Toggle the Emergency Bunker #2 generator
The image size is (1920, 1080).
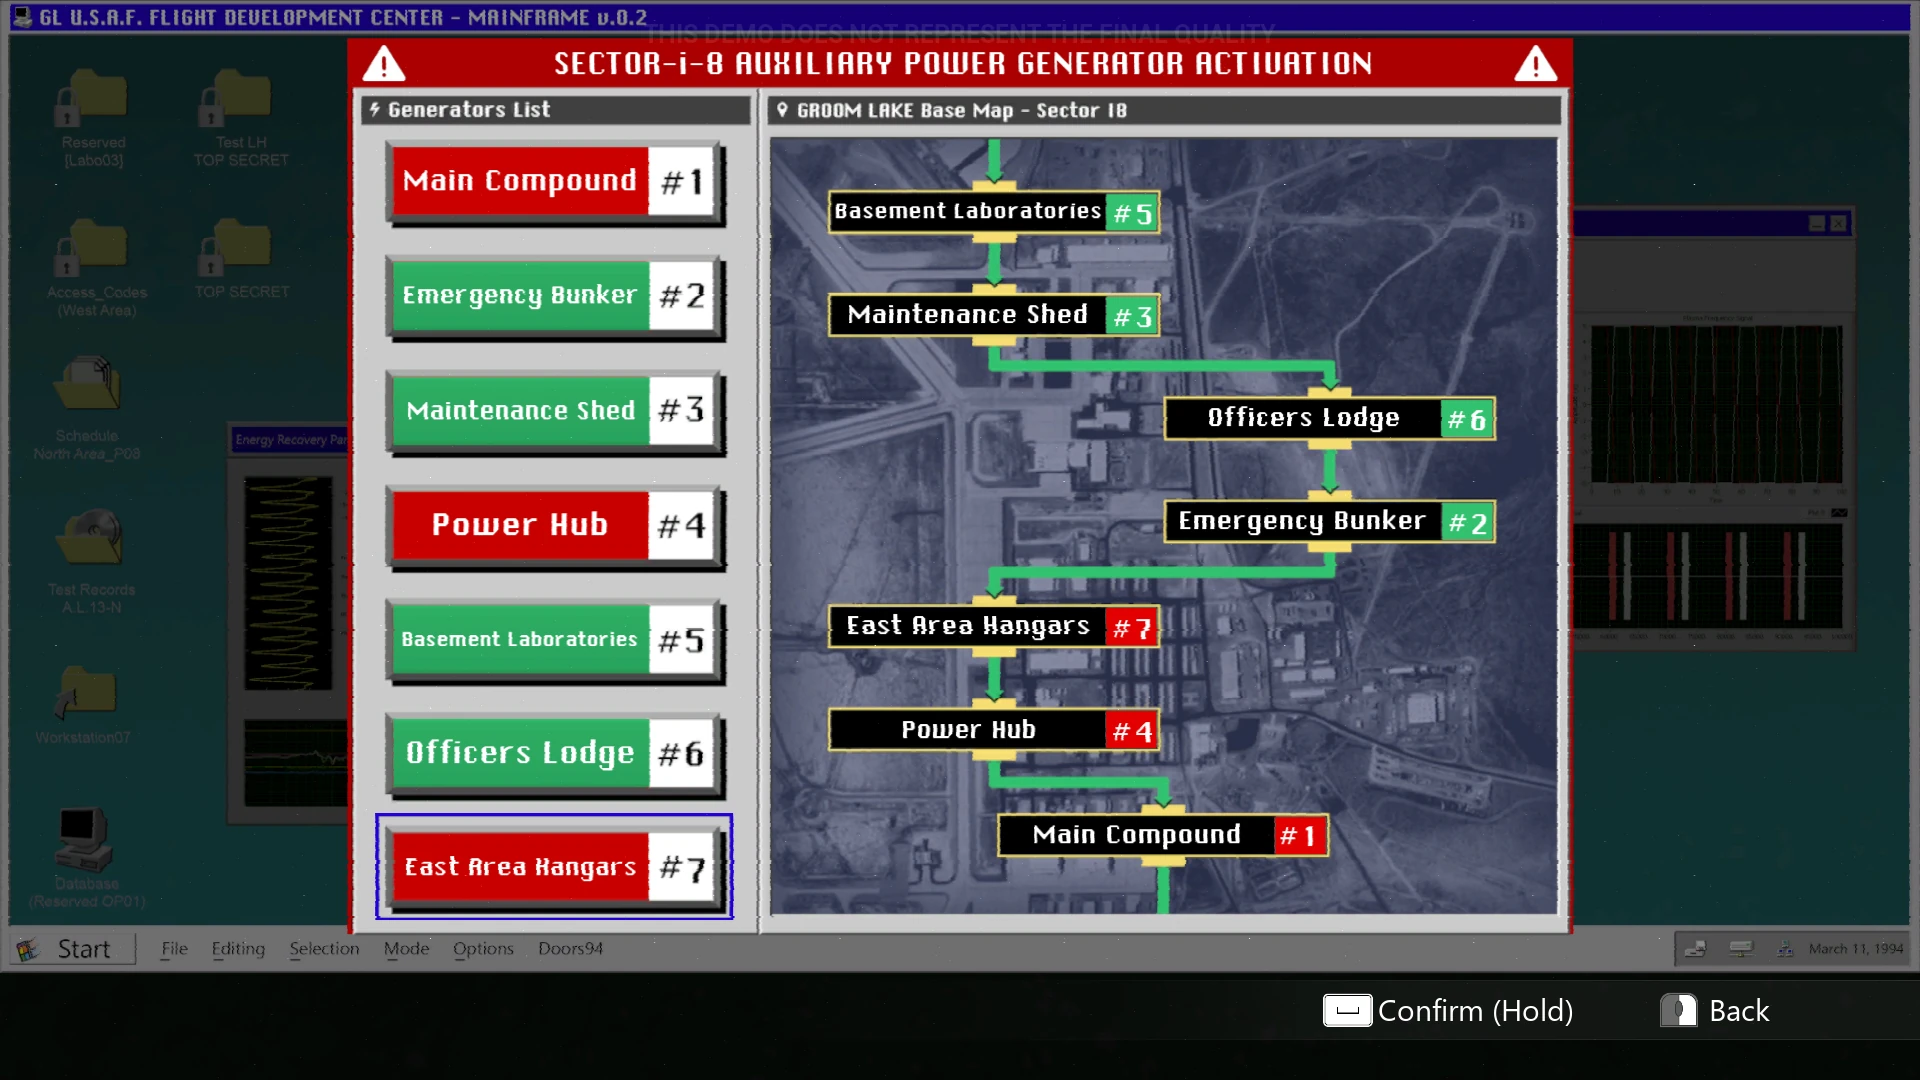click(x=553, y=296)
